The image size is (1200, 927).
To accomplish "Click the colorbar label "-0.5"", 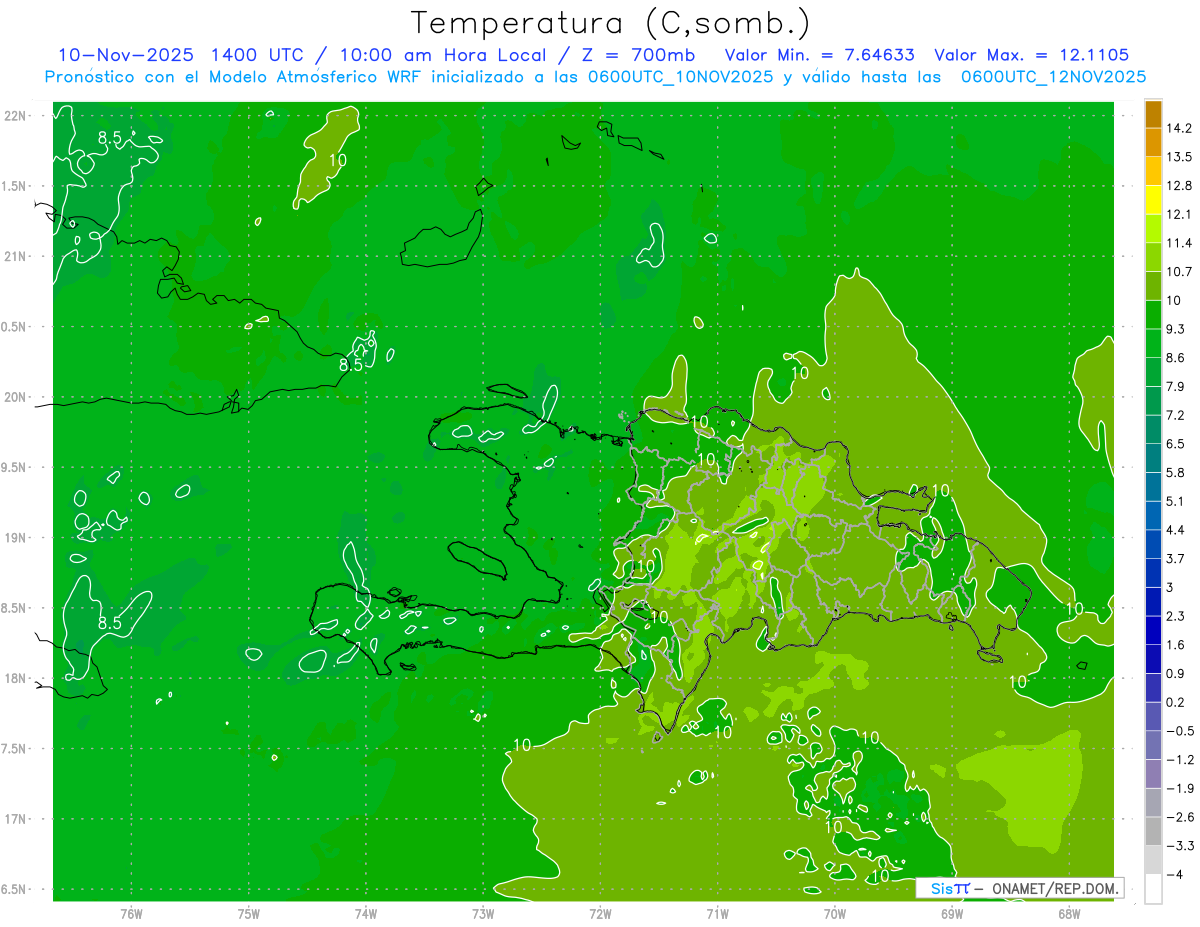I will (1180, 731).
